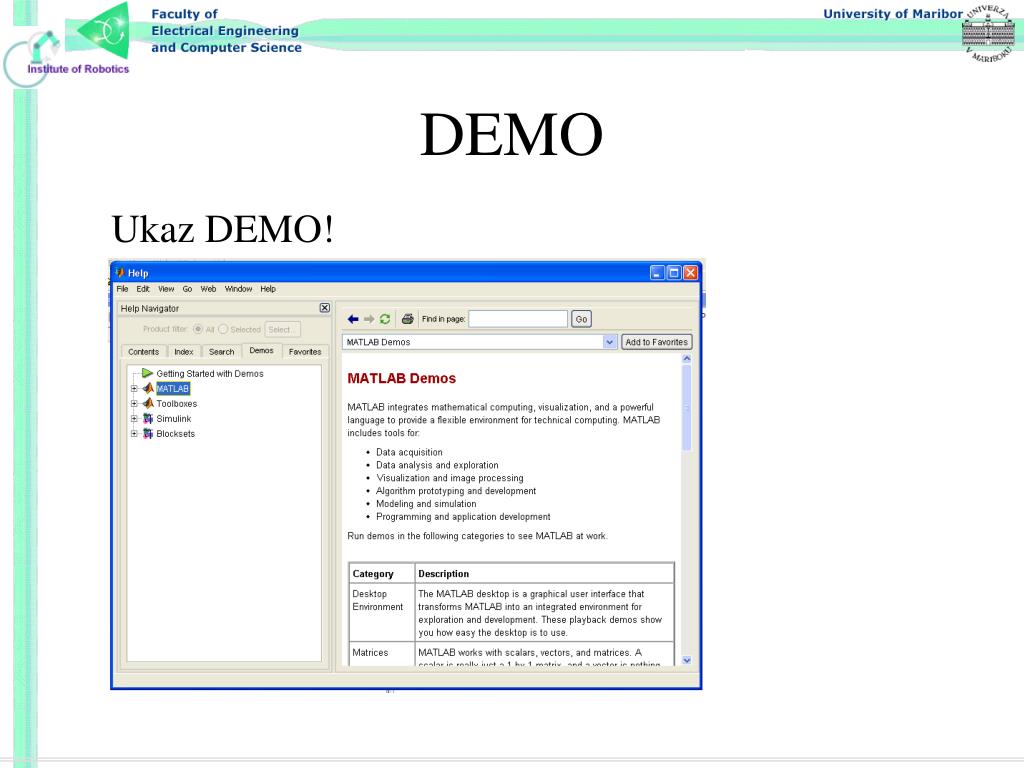Open the File menu

point(122,289)
